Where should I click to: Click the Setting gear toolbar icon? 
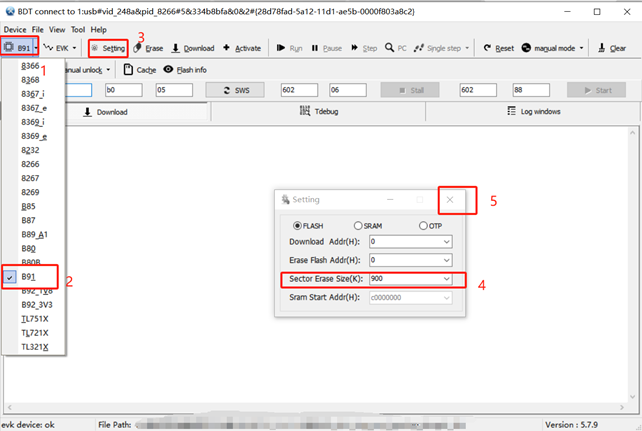(95, 48)
